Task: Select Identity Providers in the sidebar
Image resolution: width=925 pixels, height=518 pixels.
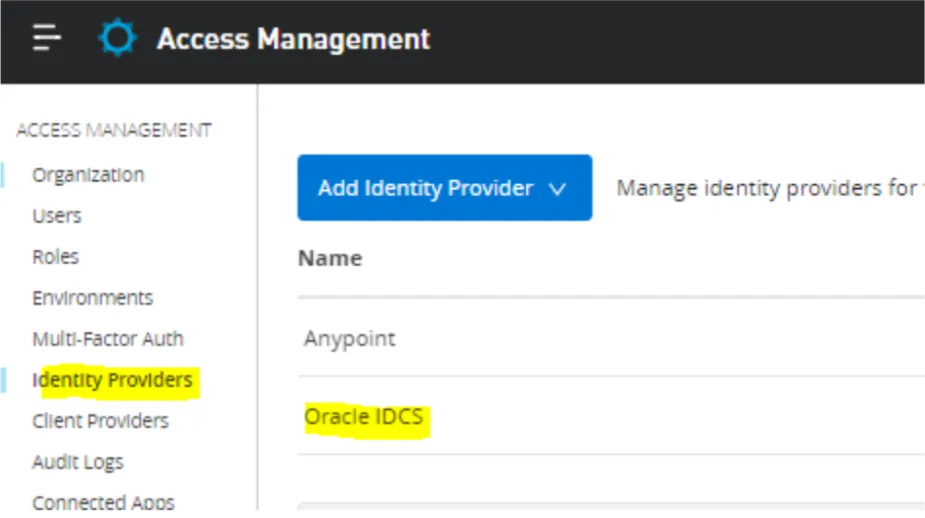Action: [113, 380]
